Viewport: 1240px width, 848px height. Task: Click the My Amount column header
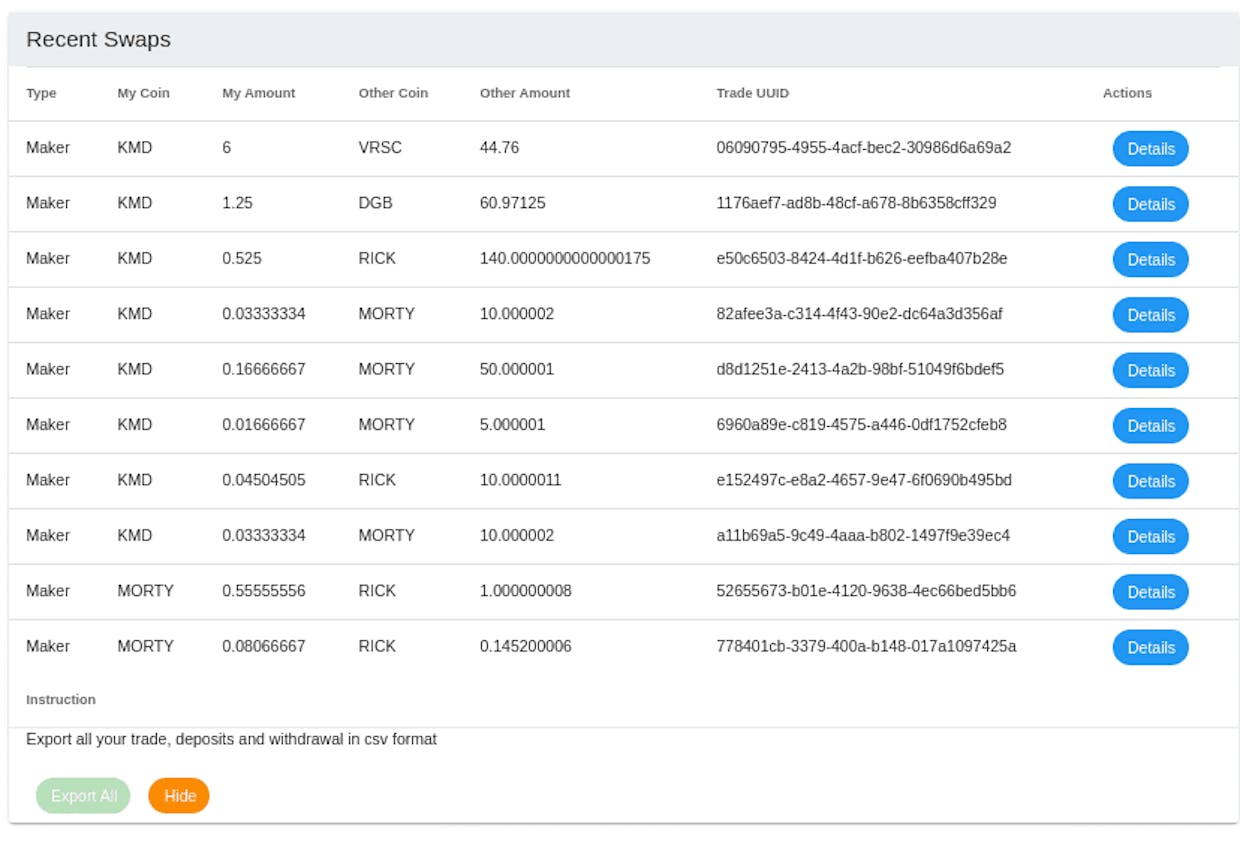tap(259, 93)
